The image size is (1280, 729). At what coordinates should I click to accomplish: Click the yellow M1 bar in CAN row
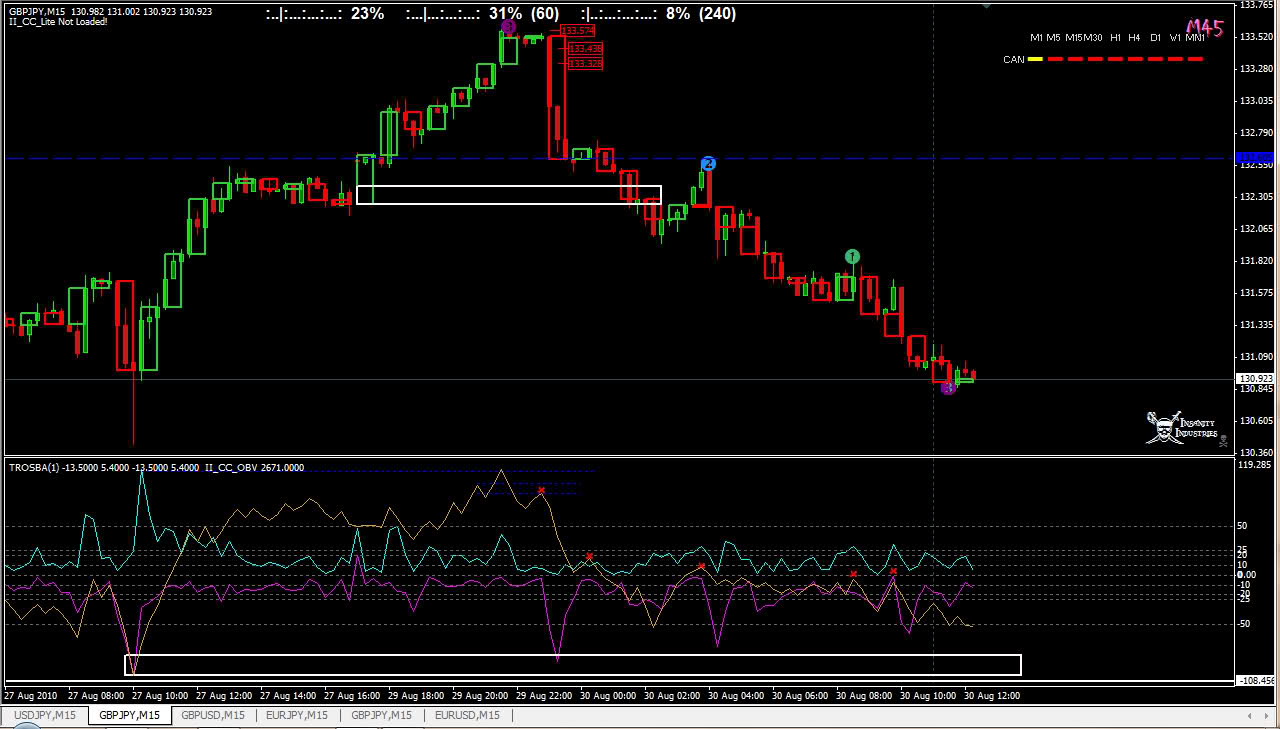pyautogui.click(x=1035, y=60)
